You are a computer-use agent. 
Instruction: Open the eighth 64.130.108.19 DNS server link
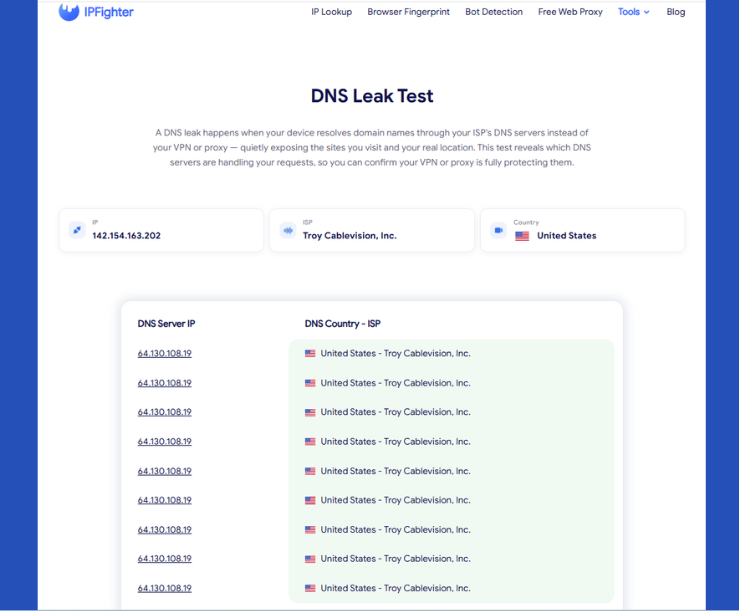tap(164, 559)
